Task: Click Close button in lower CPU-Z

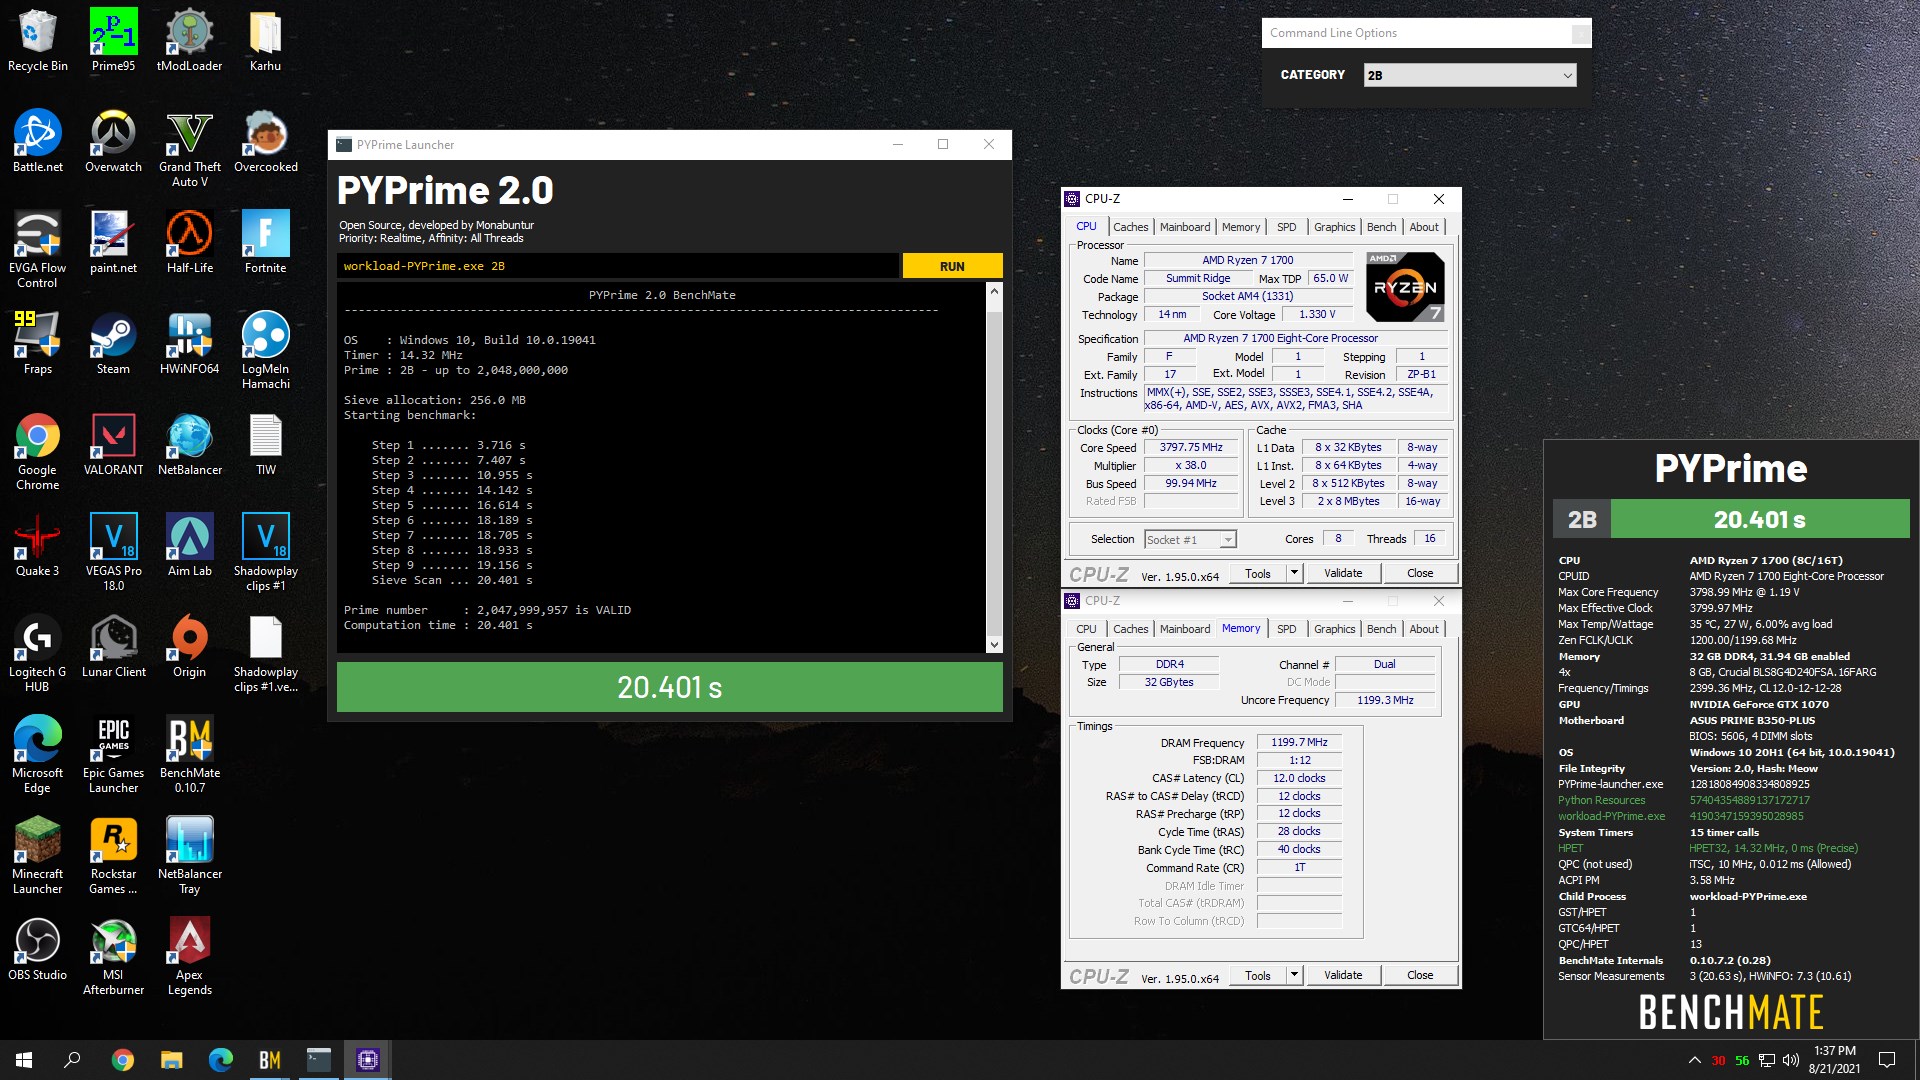Action: pos(1420,975)
